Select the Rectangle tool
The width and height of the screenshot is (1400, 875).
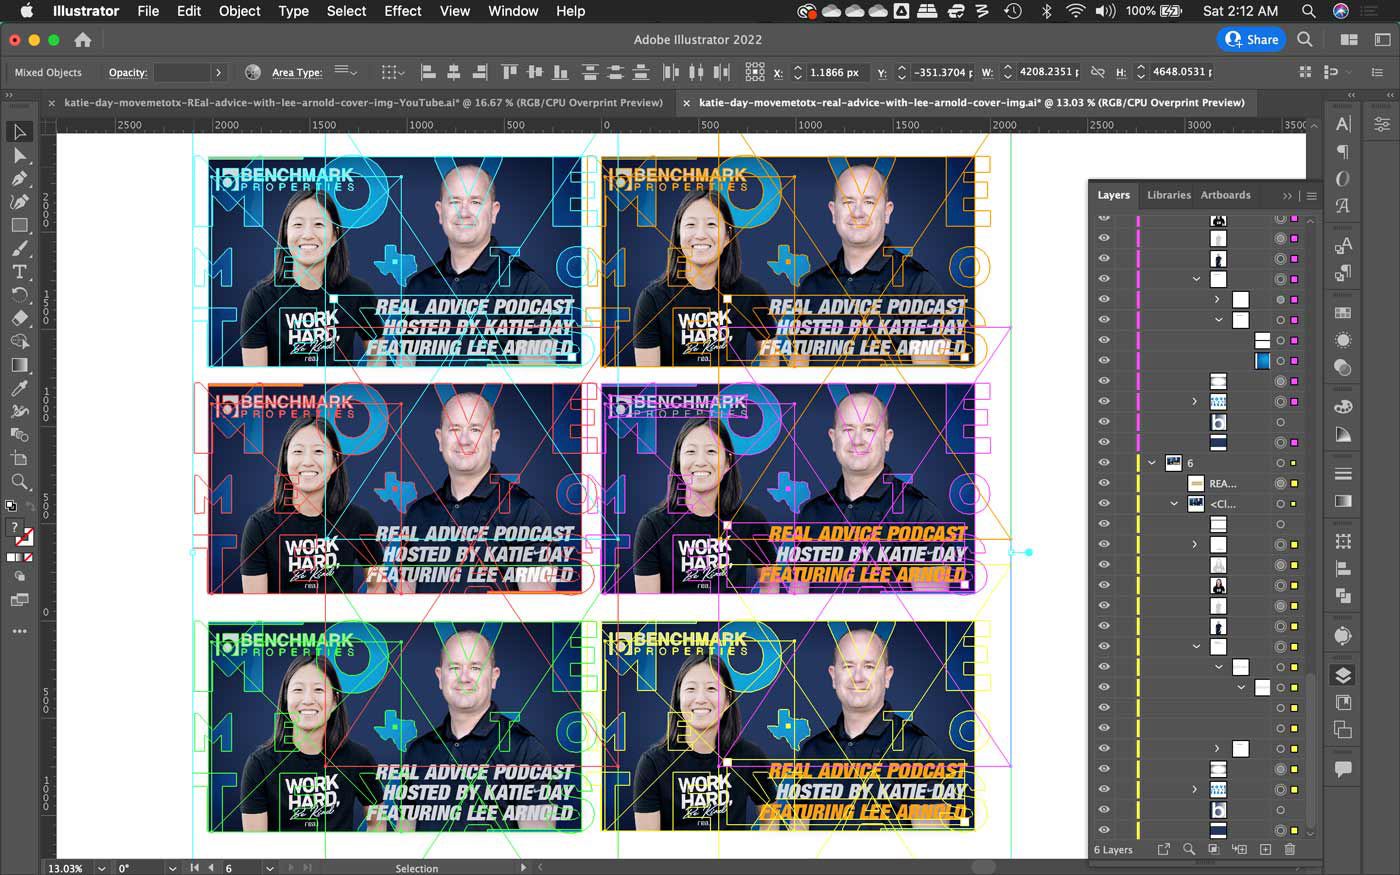(19, 225)
